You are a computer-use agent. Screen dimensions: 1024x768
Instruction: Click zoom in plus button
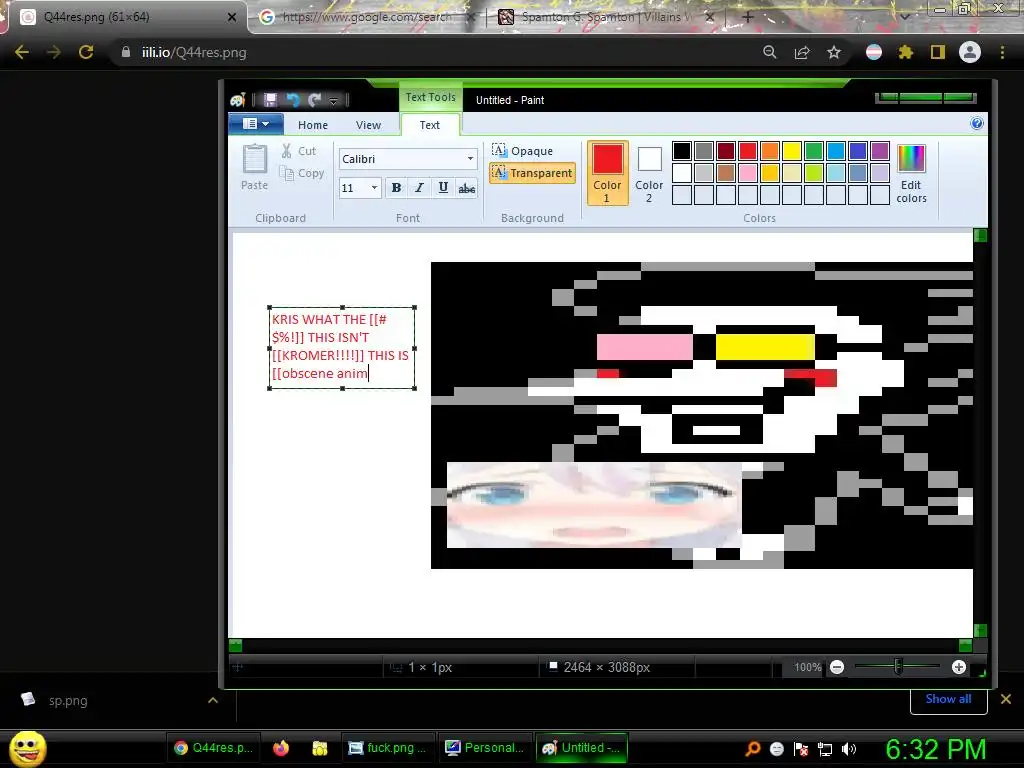click(x=959, y=667)
